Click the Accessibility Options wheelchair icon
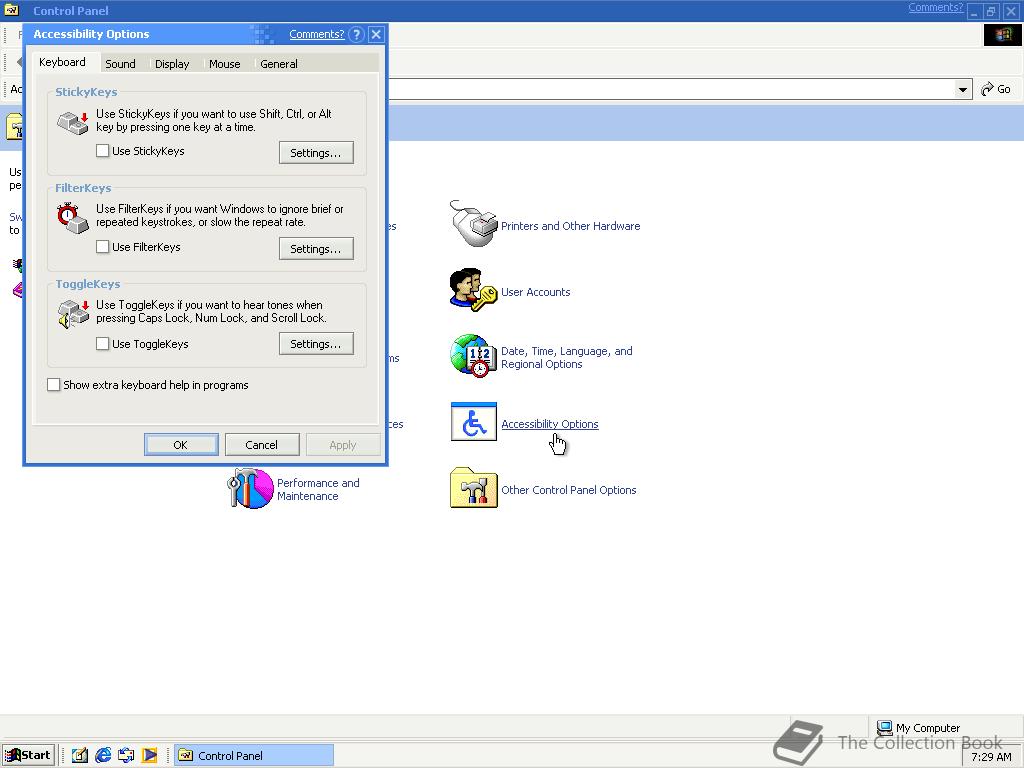Screen dimensions: 1024x768 pos(473,422)
